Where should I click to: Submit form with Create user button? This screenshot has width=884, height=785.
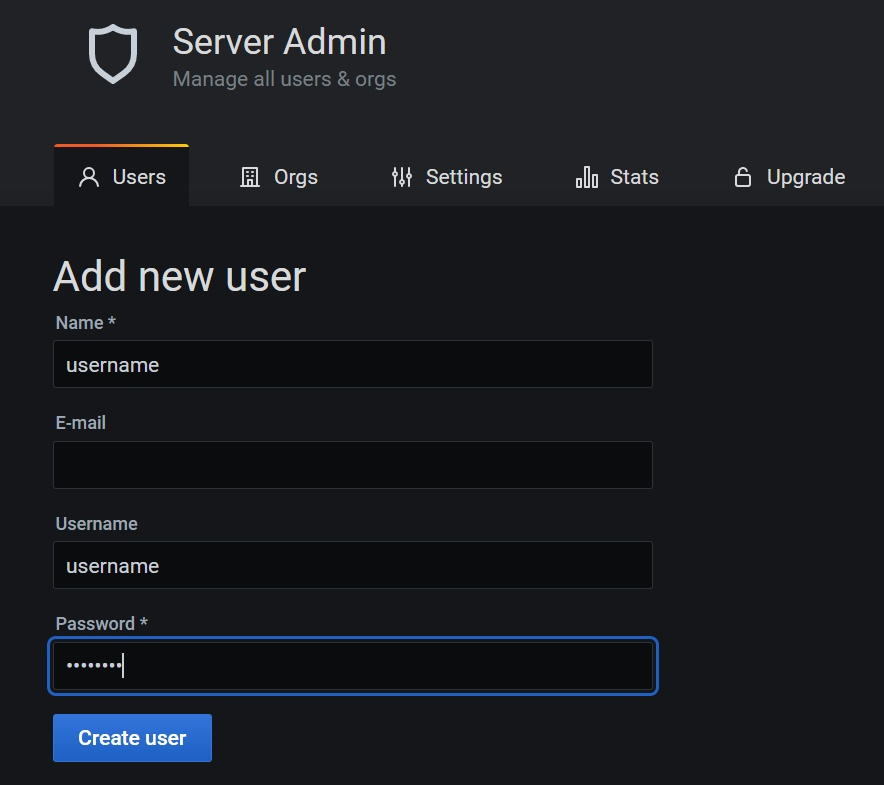[x=132, y=738]
